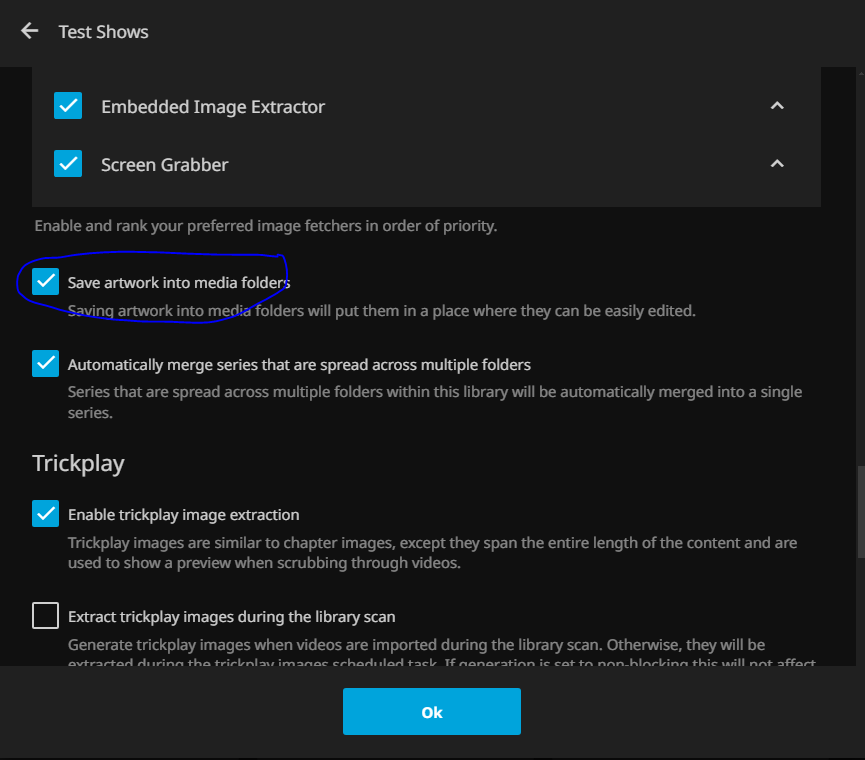Screen dimensions: 865x760
Task: Toggle Save artwork into media folders checkbox
Action: pos(46,282)
